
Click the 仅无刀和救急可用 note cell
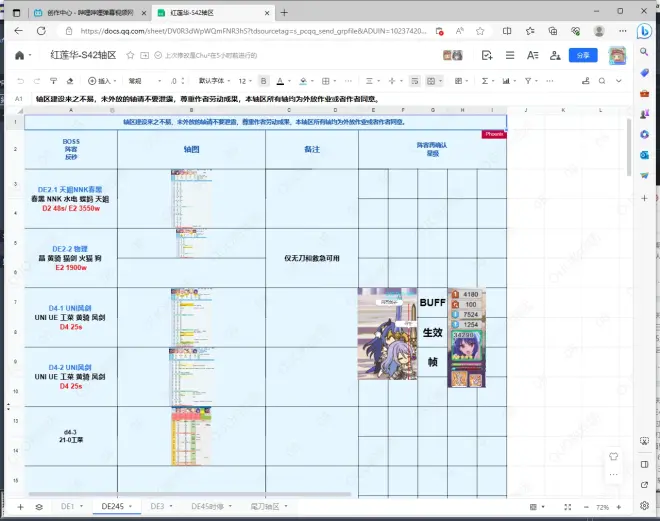coord(312,257)
